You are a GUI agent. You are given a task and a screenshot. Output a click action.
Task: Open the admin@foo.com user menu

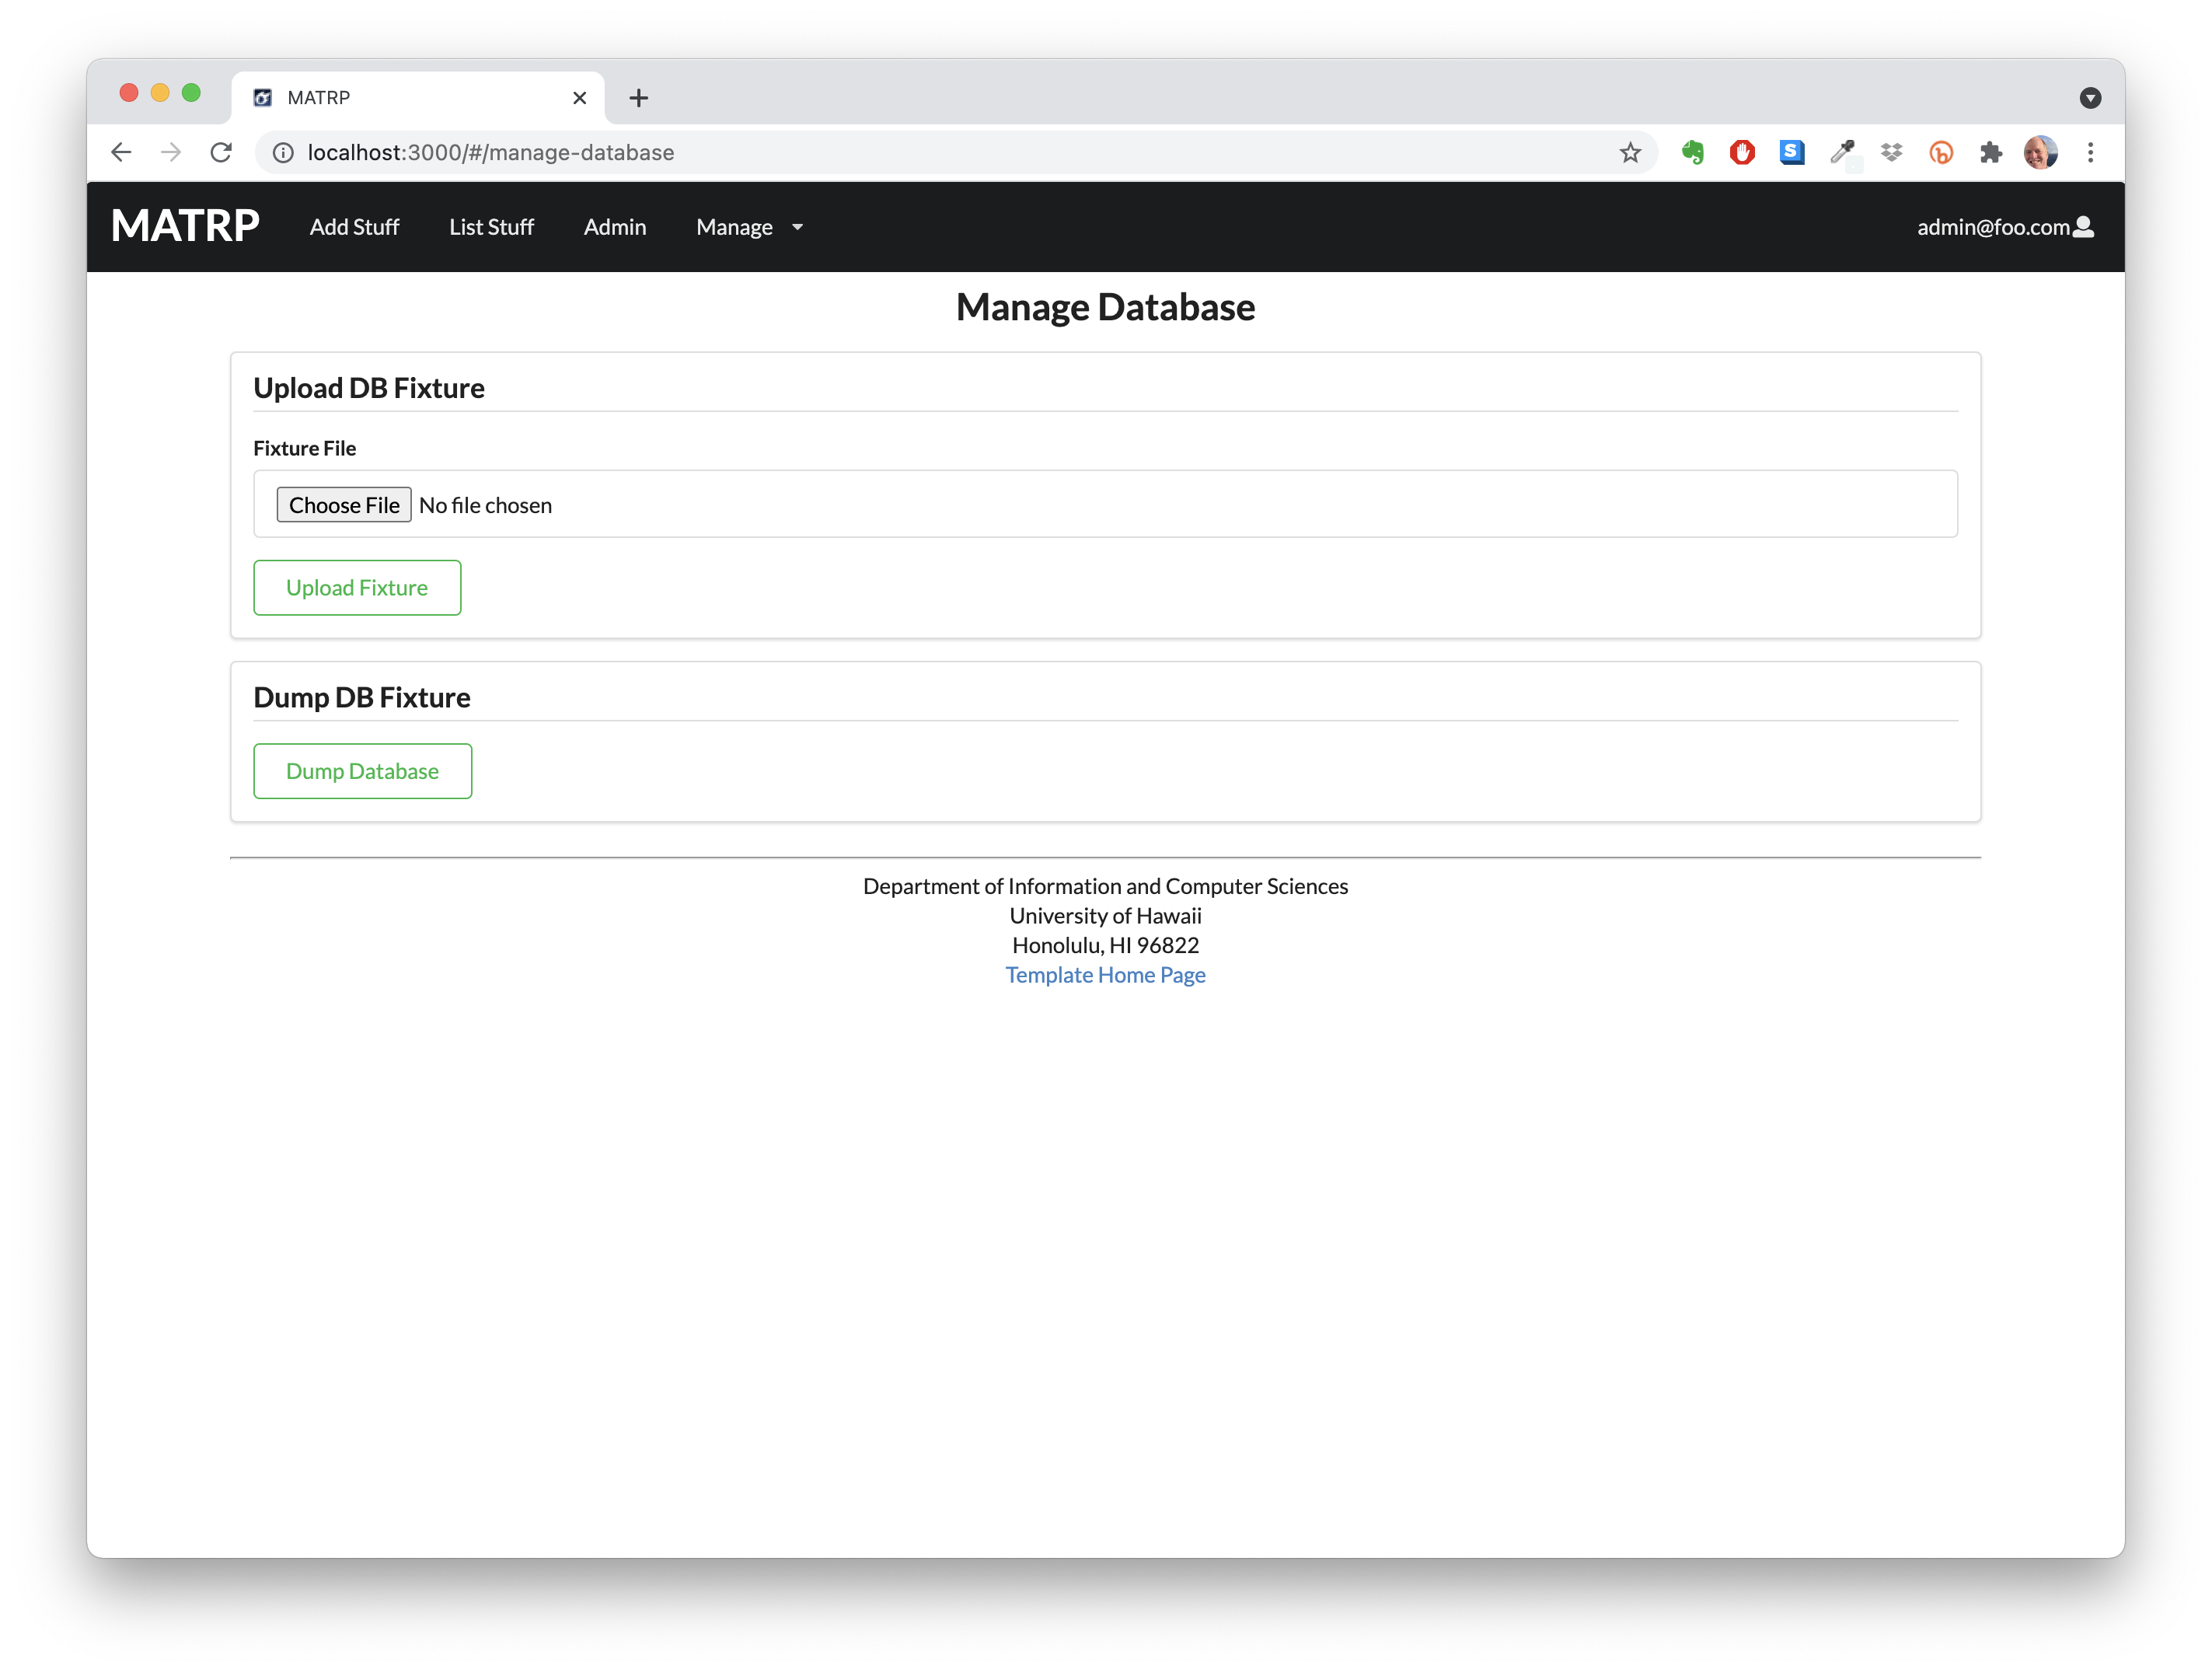pyautogui.click(x=2004, y=227)
